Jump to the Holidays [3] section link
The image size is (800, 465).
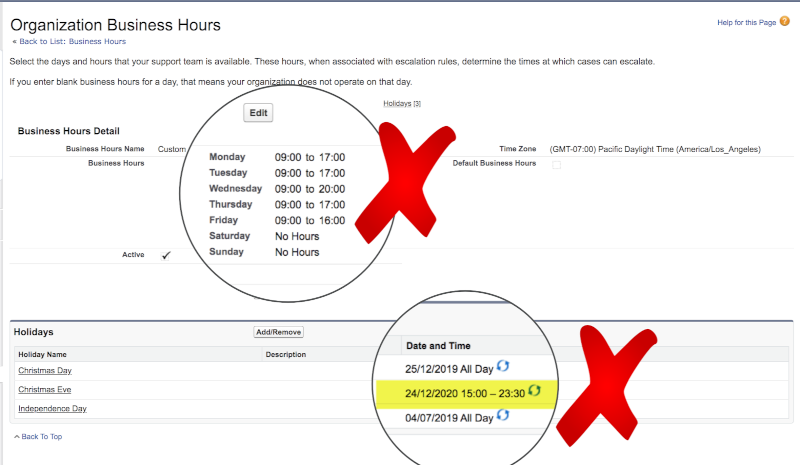tap(401, 104)
